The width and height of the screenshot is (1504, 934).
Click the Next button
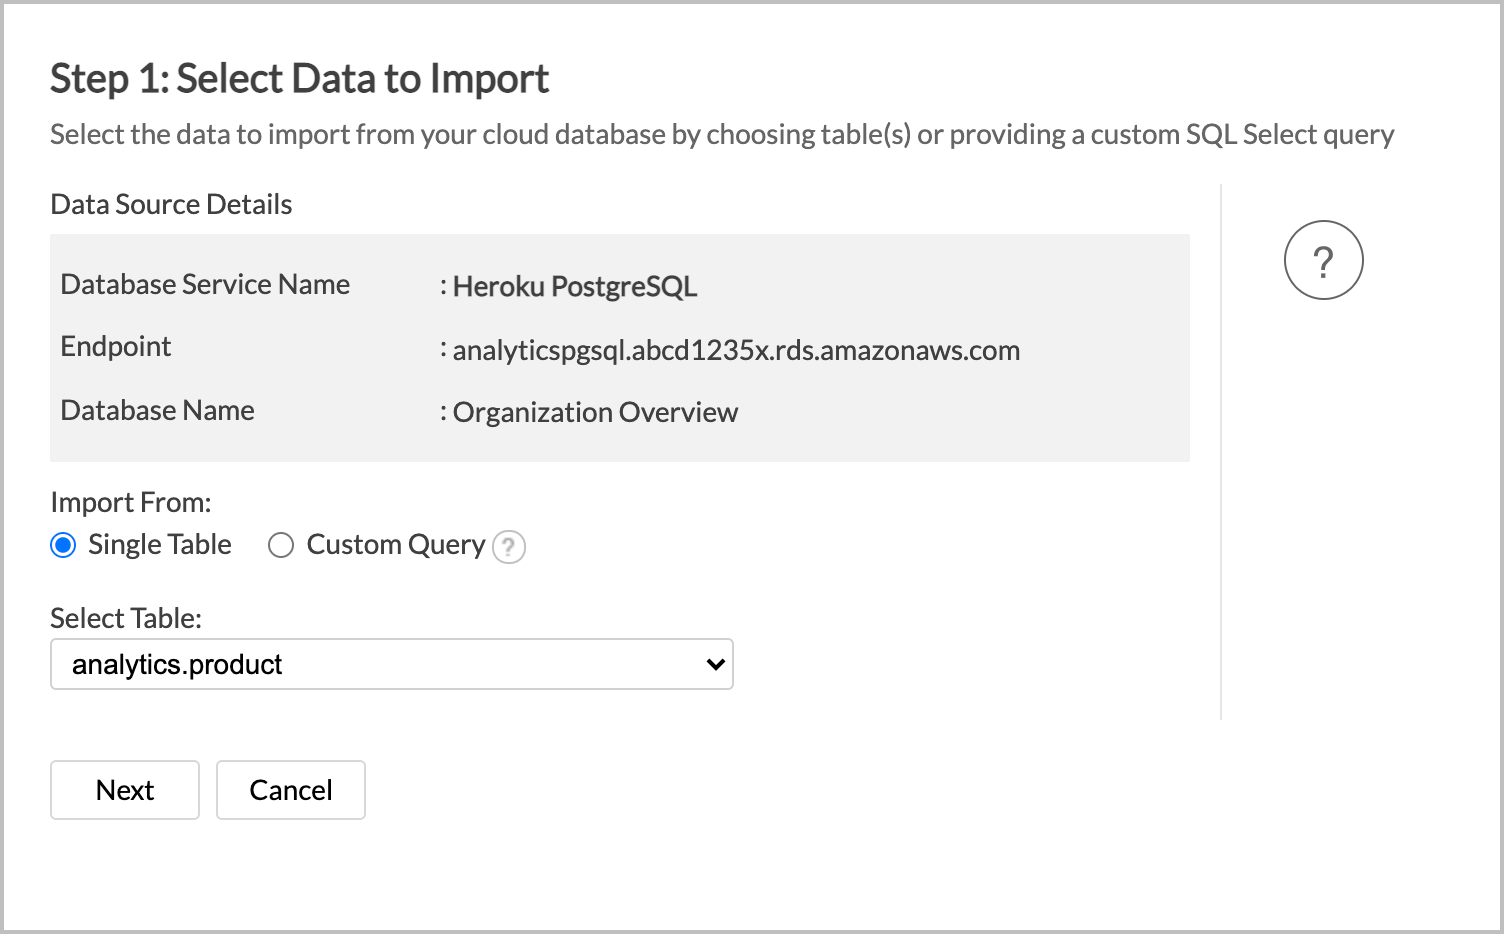[124, 790]
